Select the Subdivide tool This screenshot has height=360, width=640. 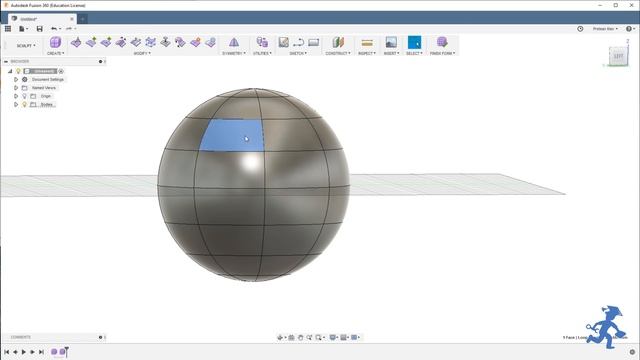106,42
